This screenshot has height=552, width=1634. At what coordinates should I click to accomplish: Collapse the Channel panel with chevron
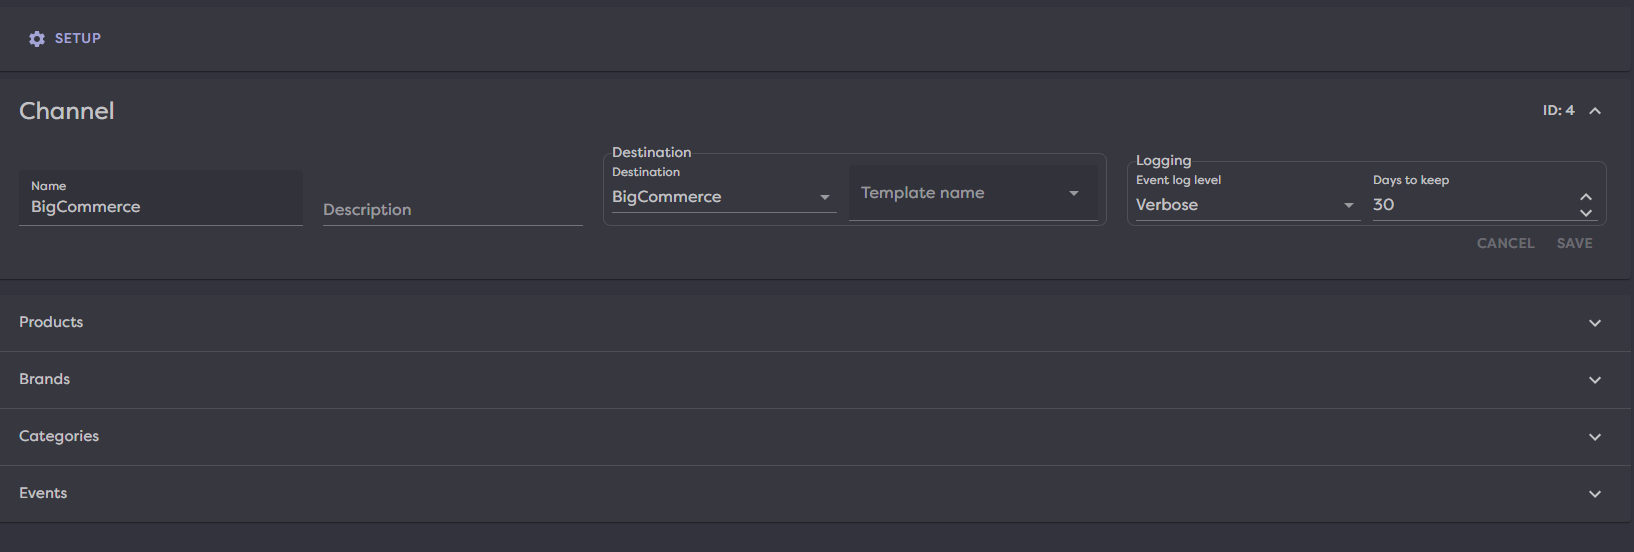click(1595, 111)
